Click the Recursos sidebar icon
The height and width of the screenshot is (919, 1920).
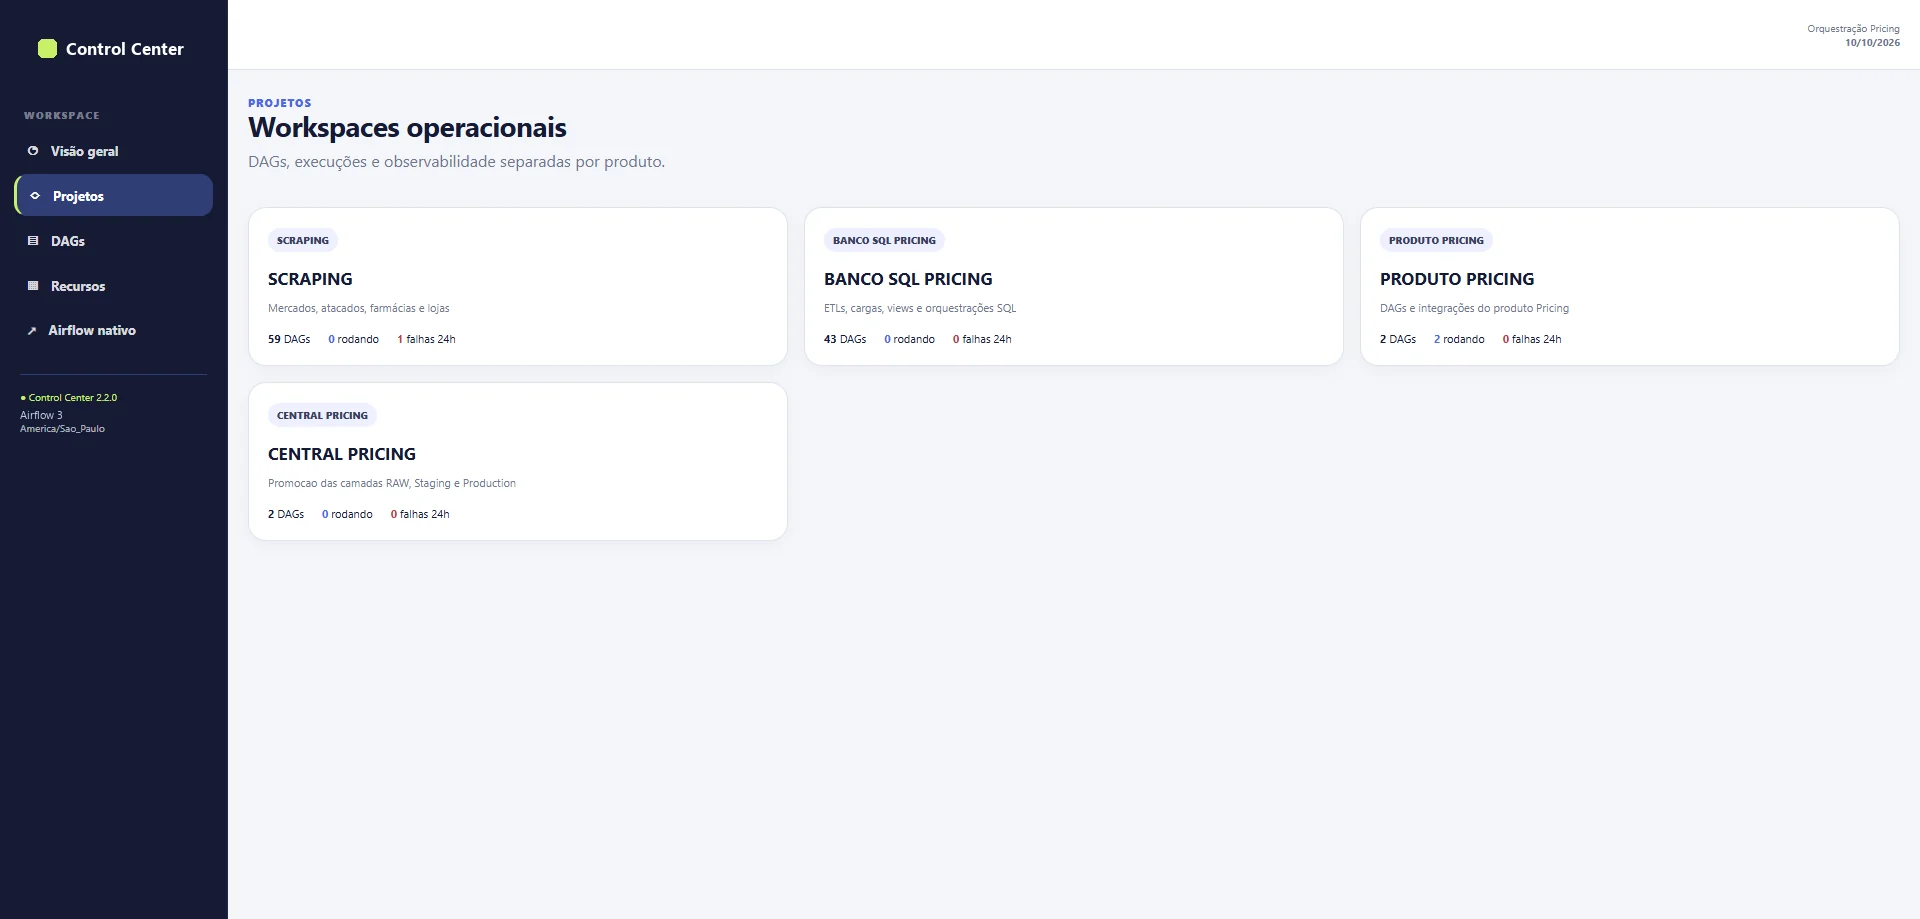tap(33, 286)
